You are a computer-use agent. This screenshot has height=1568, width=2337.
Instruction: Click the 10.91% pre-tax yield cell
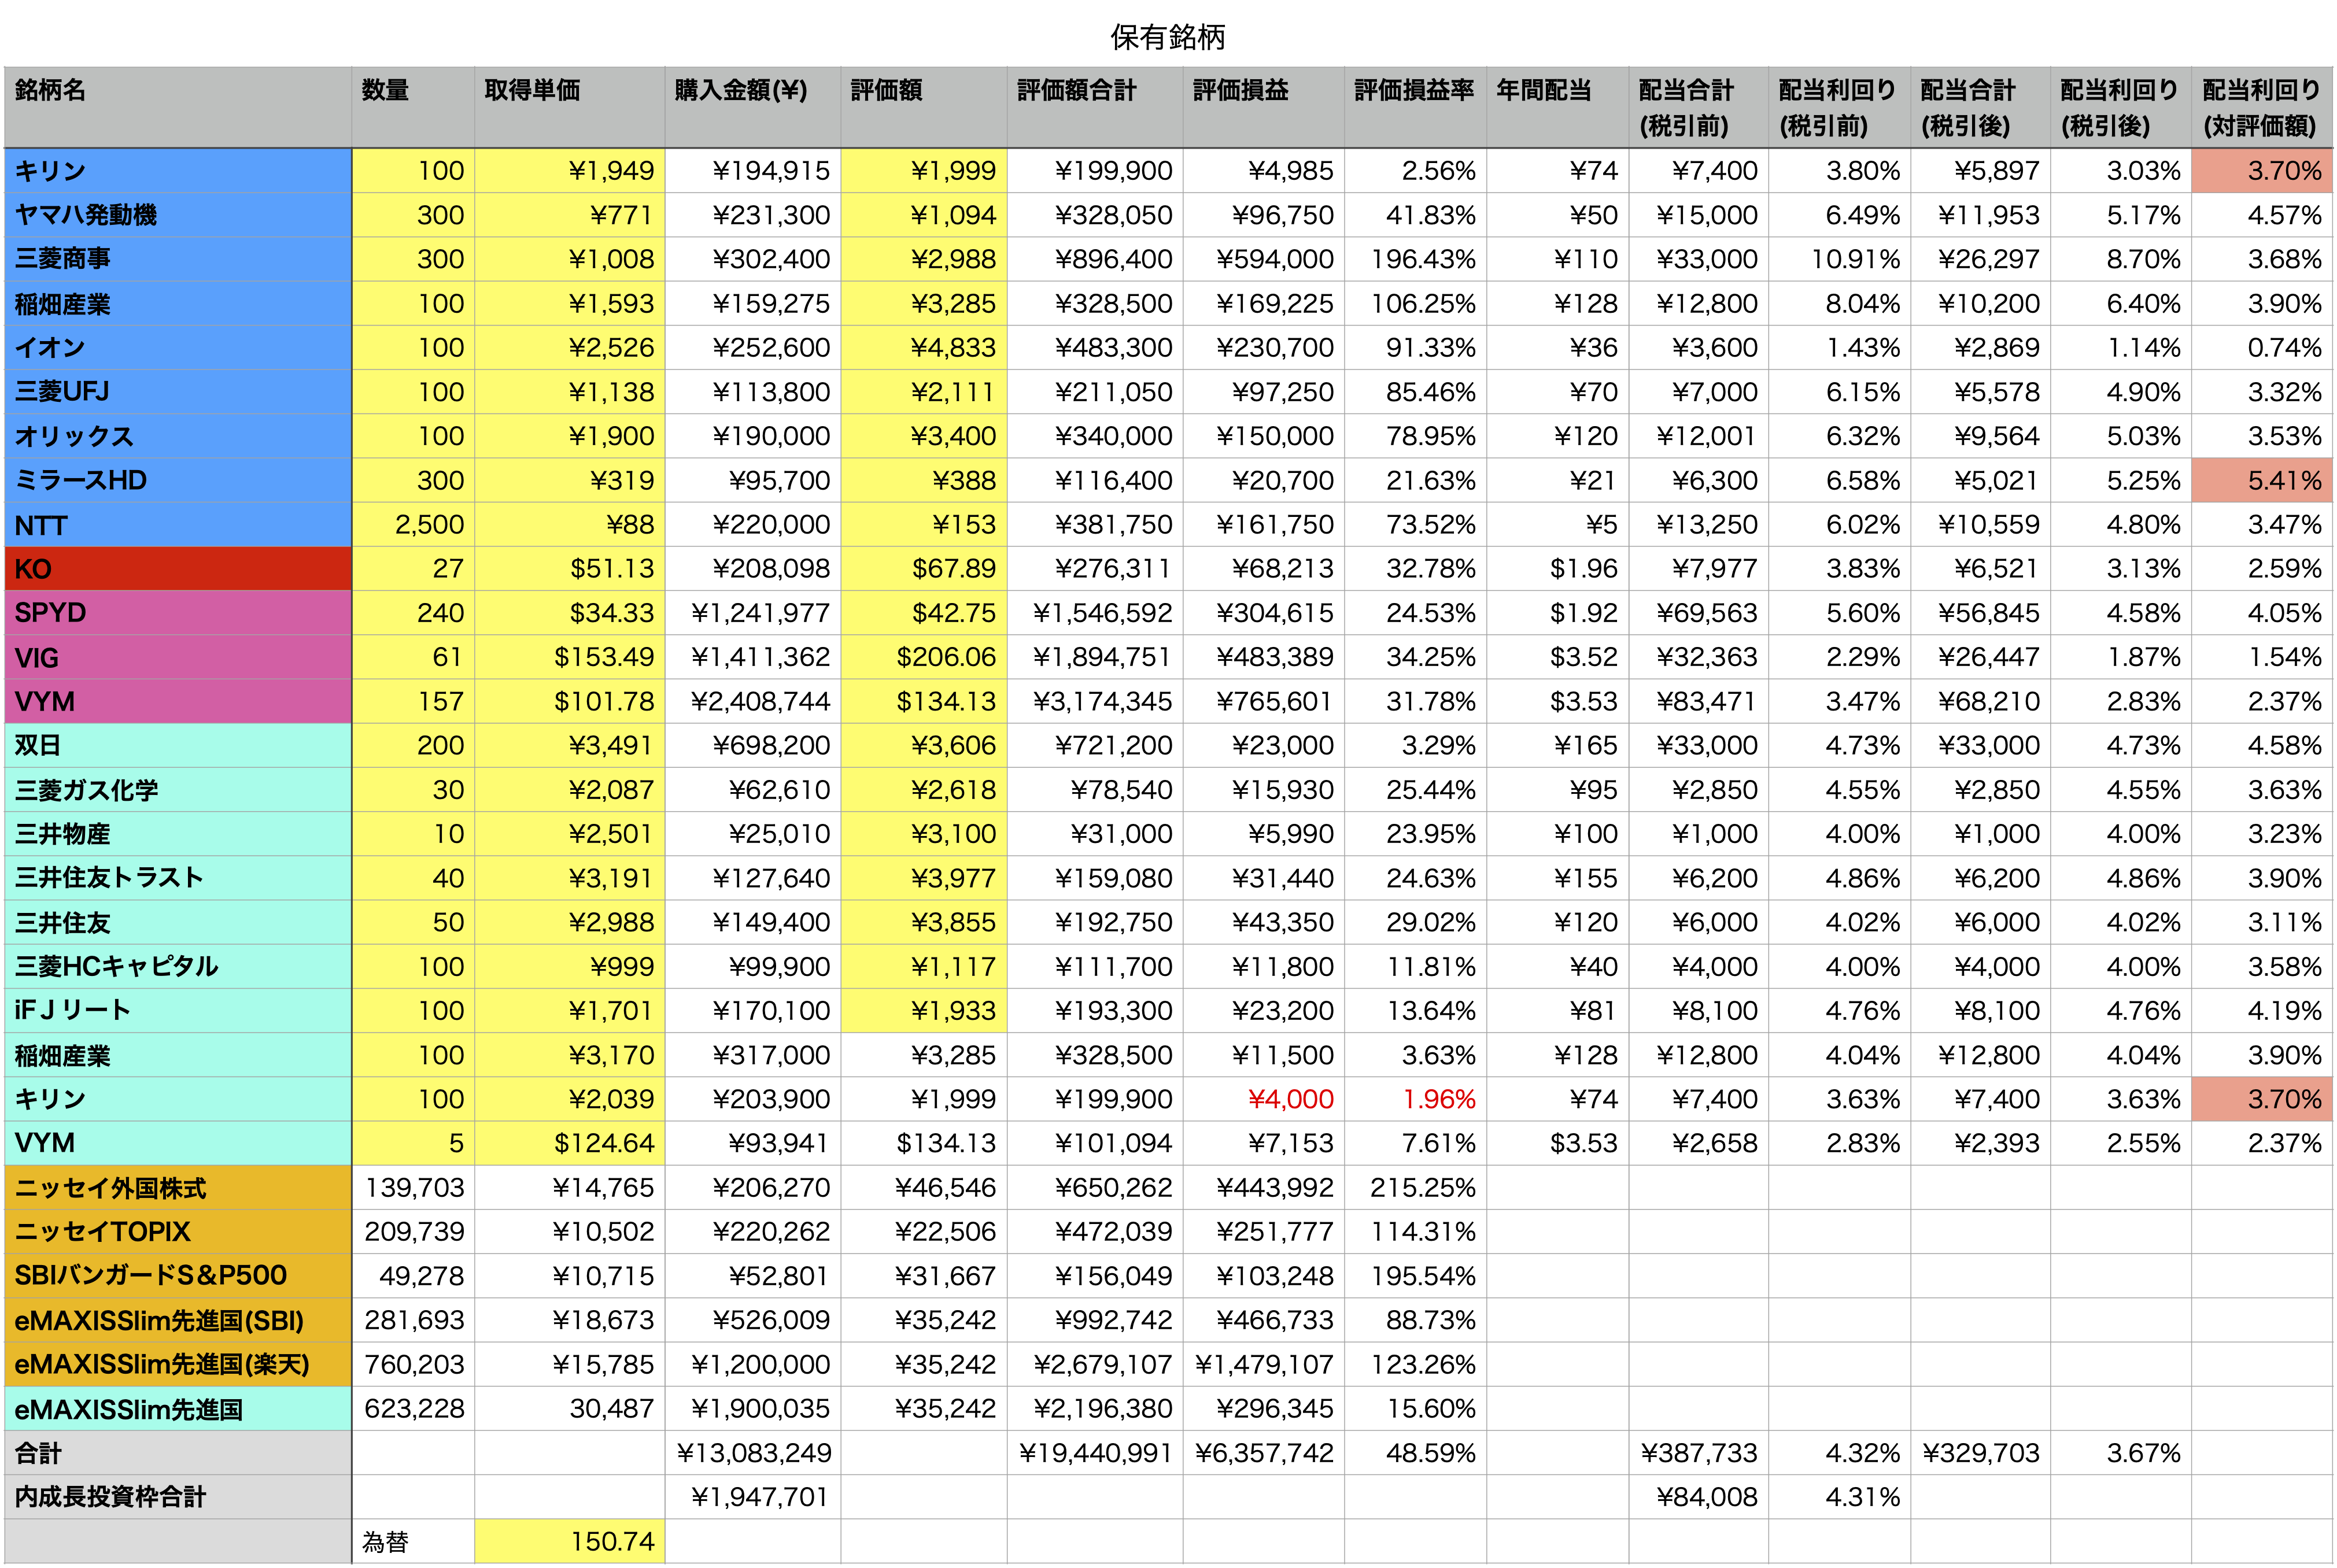[x=1840, y=259]
